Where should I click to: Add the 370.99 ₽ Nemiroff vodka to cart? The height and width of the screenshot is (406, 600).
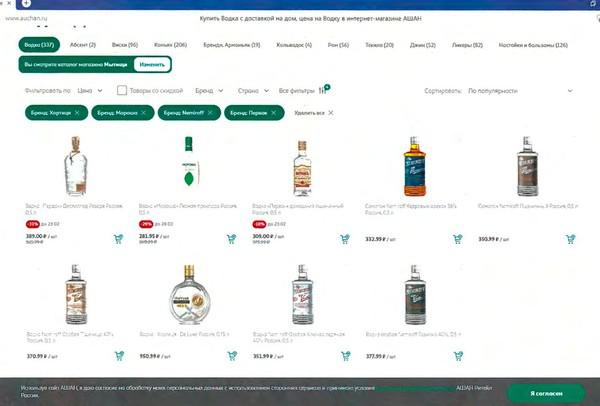119,356
